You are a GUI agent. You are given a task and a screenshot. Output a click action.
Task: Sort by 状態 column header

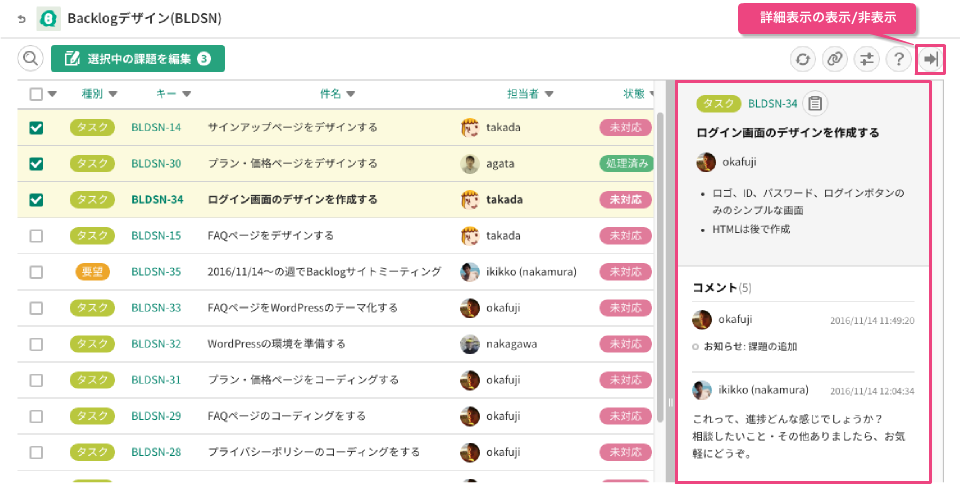pos(639,94)
